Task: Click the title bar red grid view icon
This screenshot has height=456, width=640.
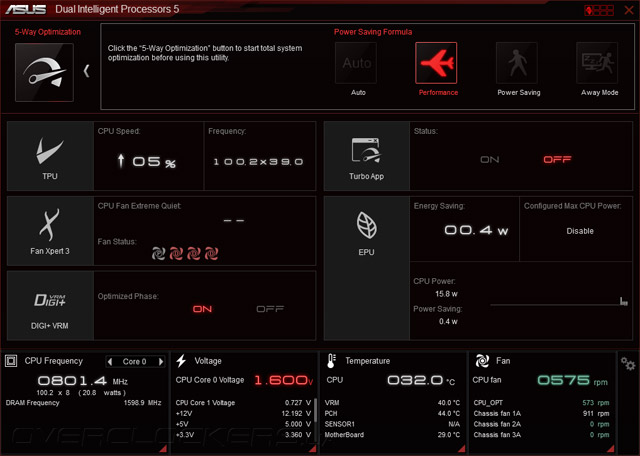Action: 599,10
